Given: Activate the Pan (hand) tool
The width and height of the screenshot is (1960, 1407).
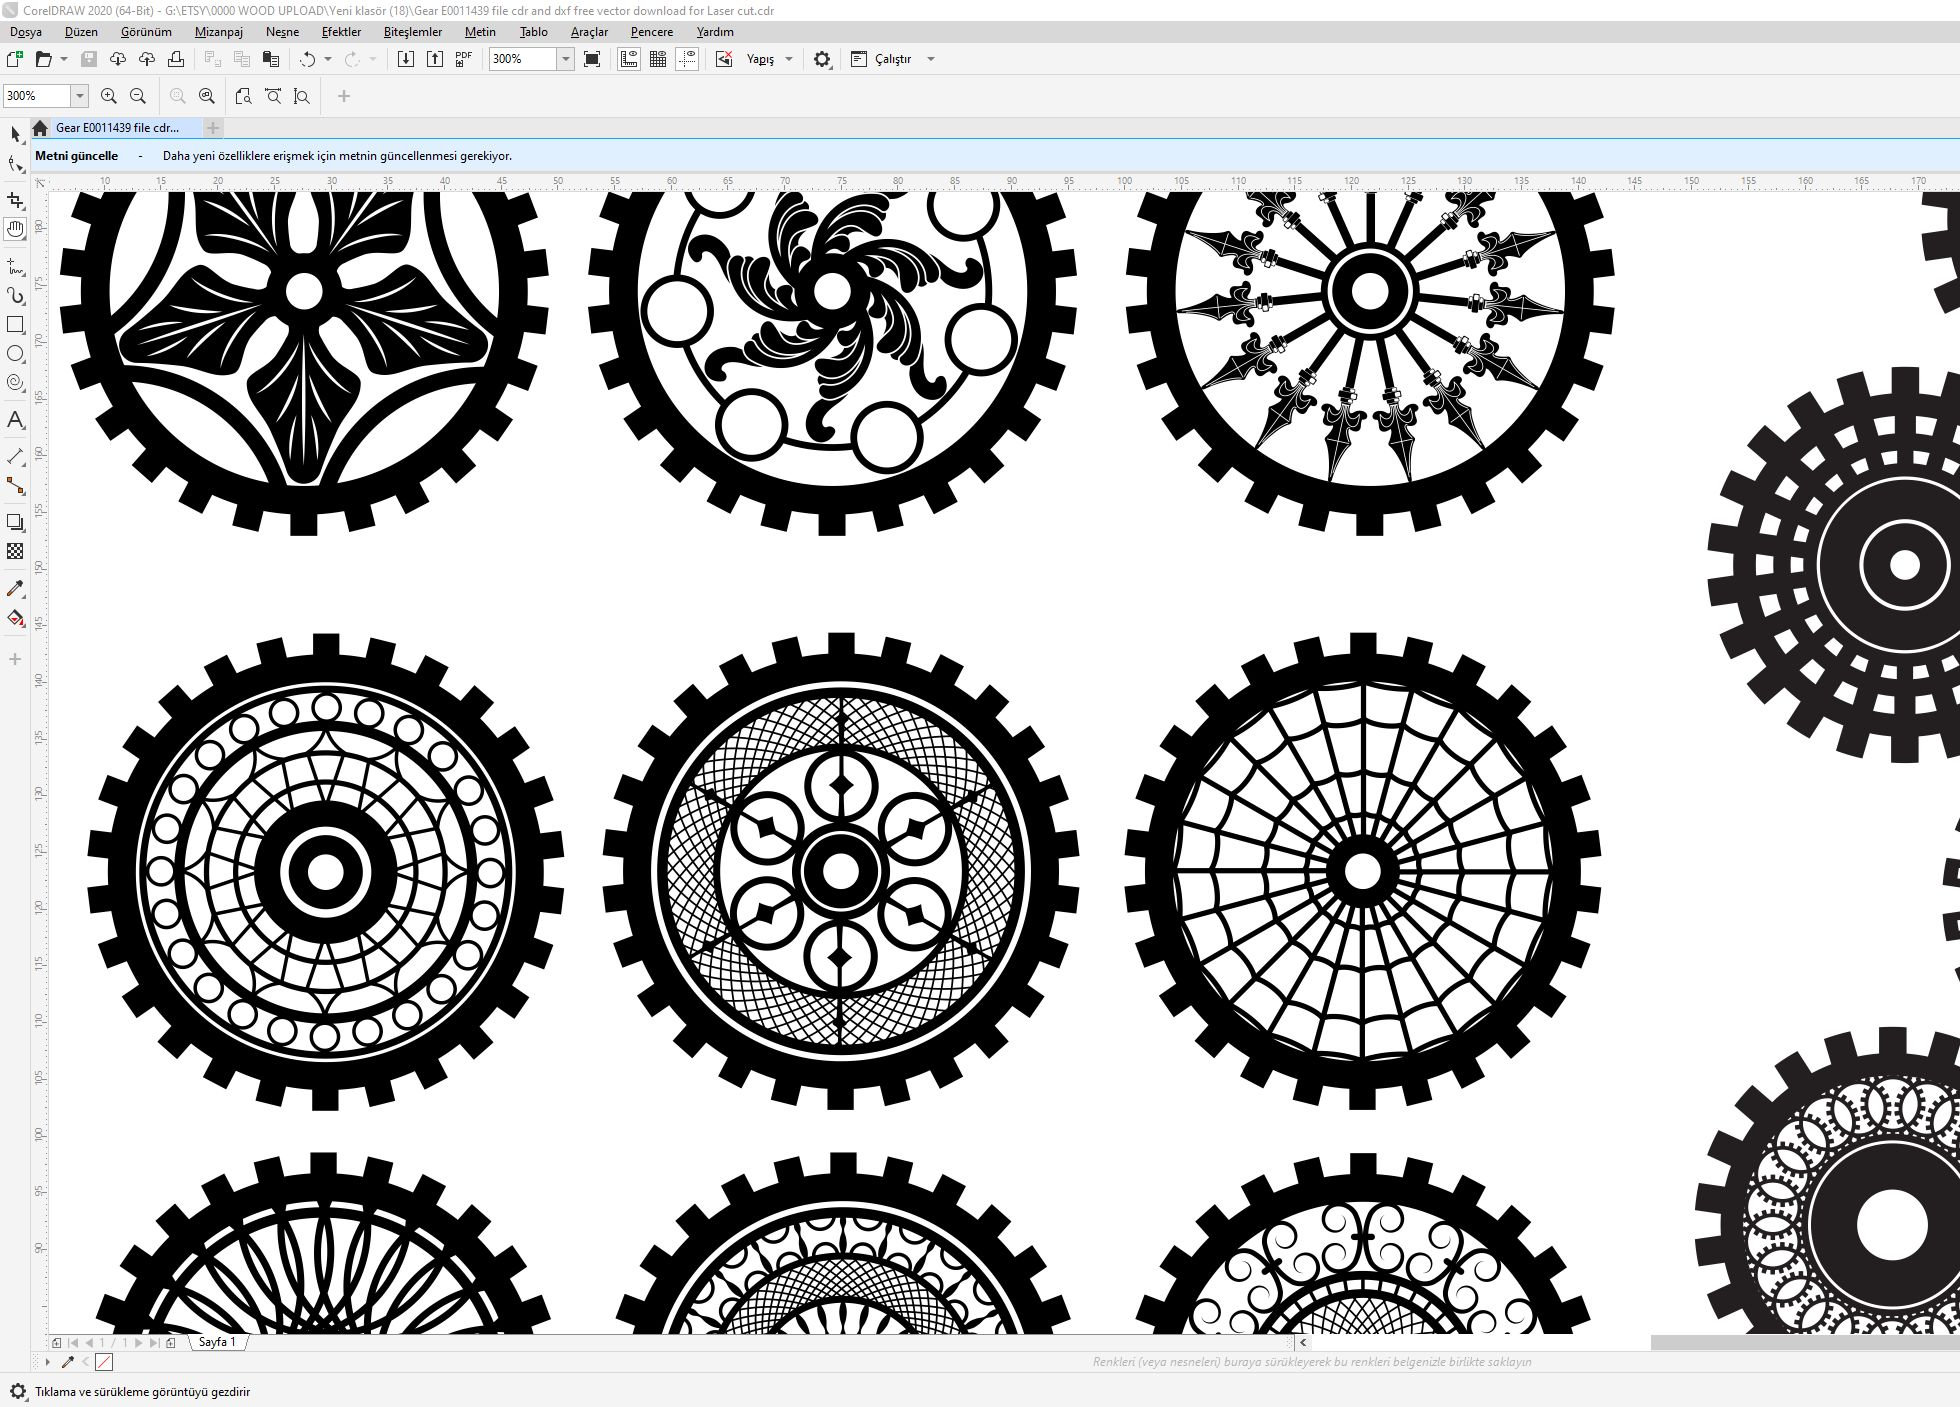Looking at the screenshot, I should (15, 229).
